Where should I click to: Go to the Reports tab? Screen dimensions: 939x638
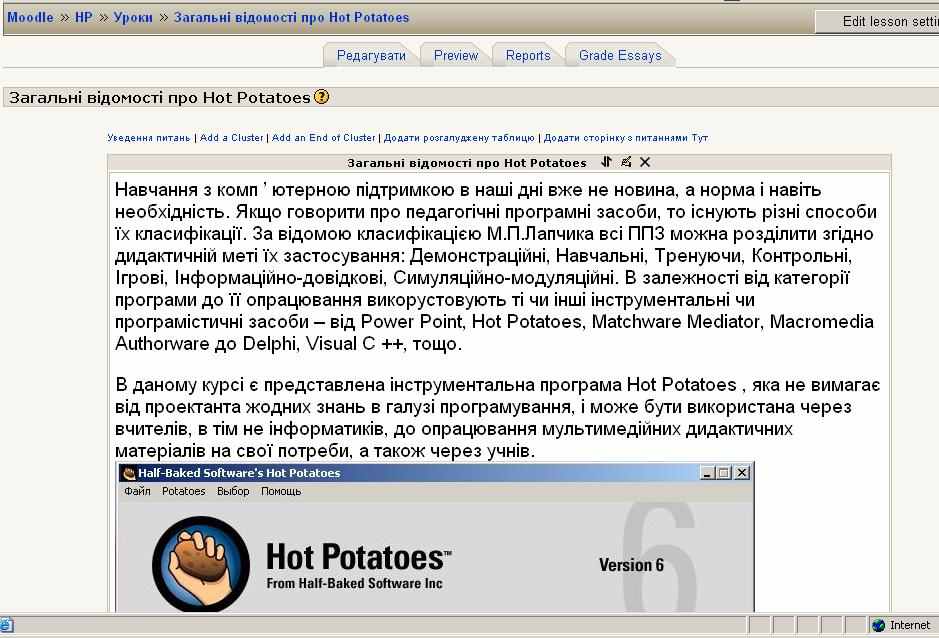click(528, 56)
